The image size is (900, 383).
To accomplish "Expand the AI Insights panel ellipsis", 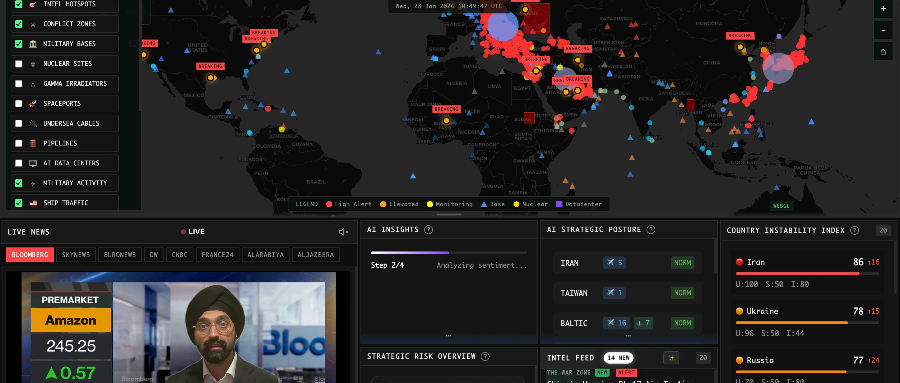I will point(448,336).
